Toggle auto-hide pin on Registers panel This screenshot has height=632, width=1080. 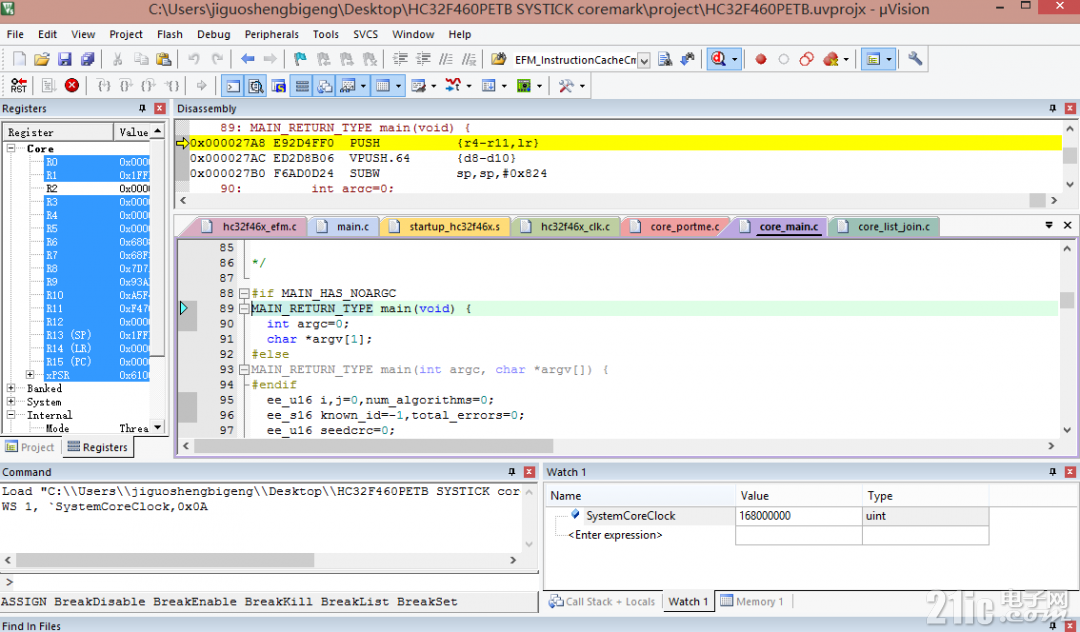pos(143,109)
